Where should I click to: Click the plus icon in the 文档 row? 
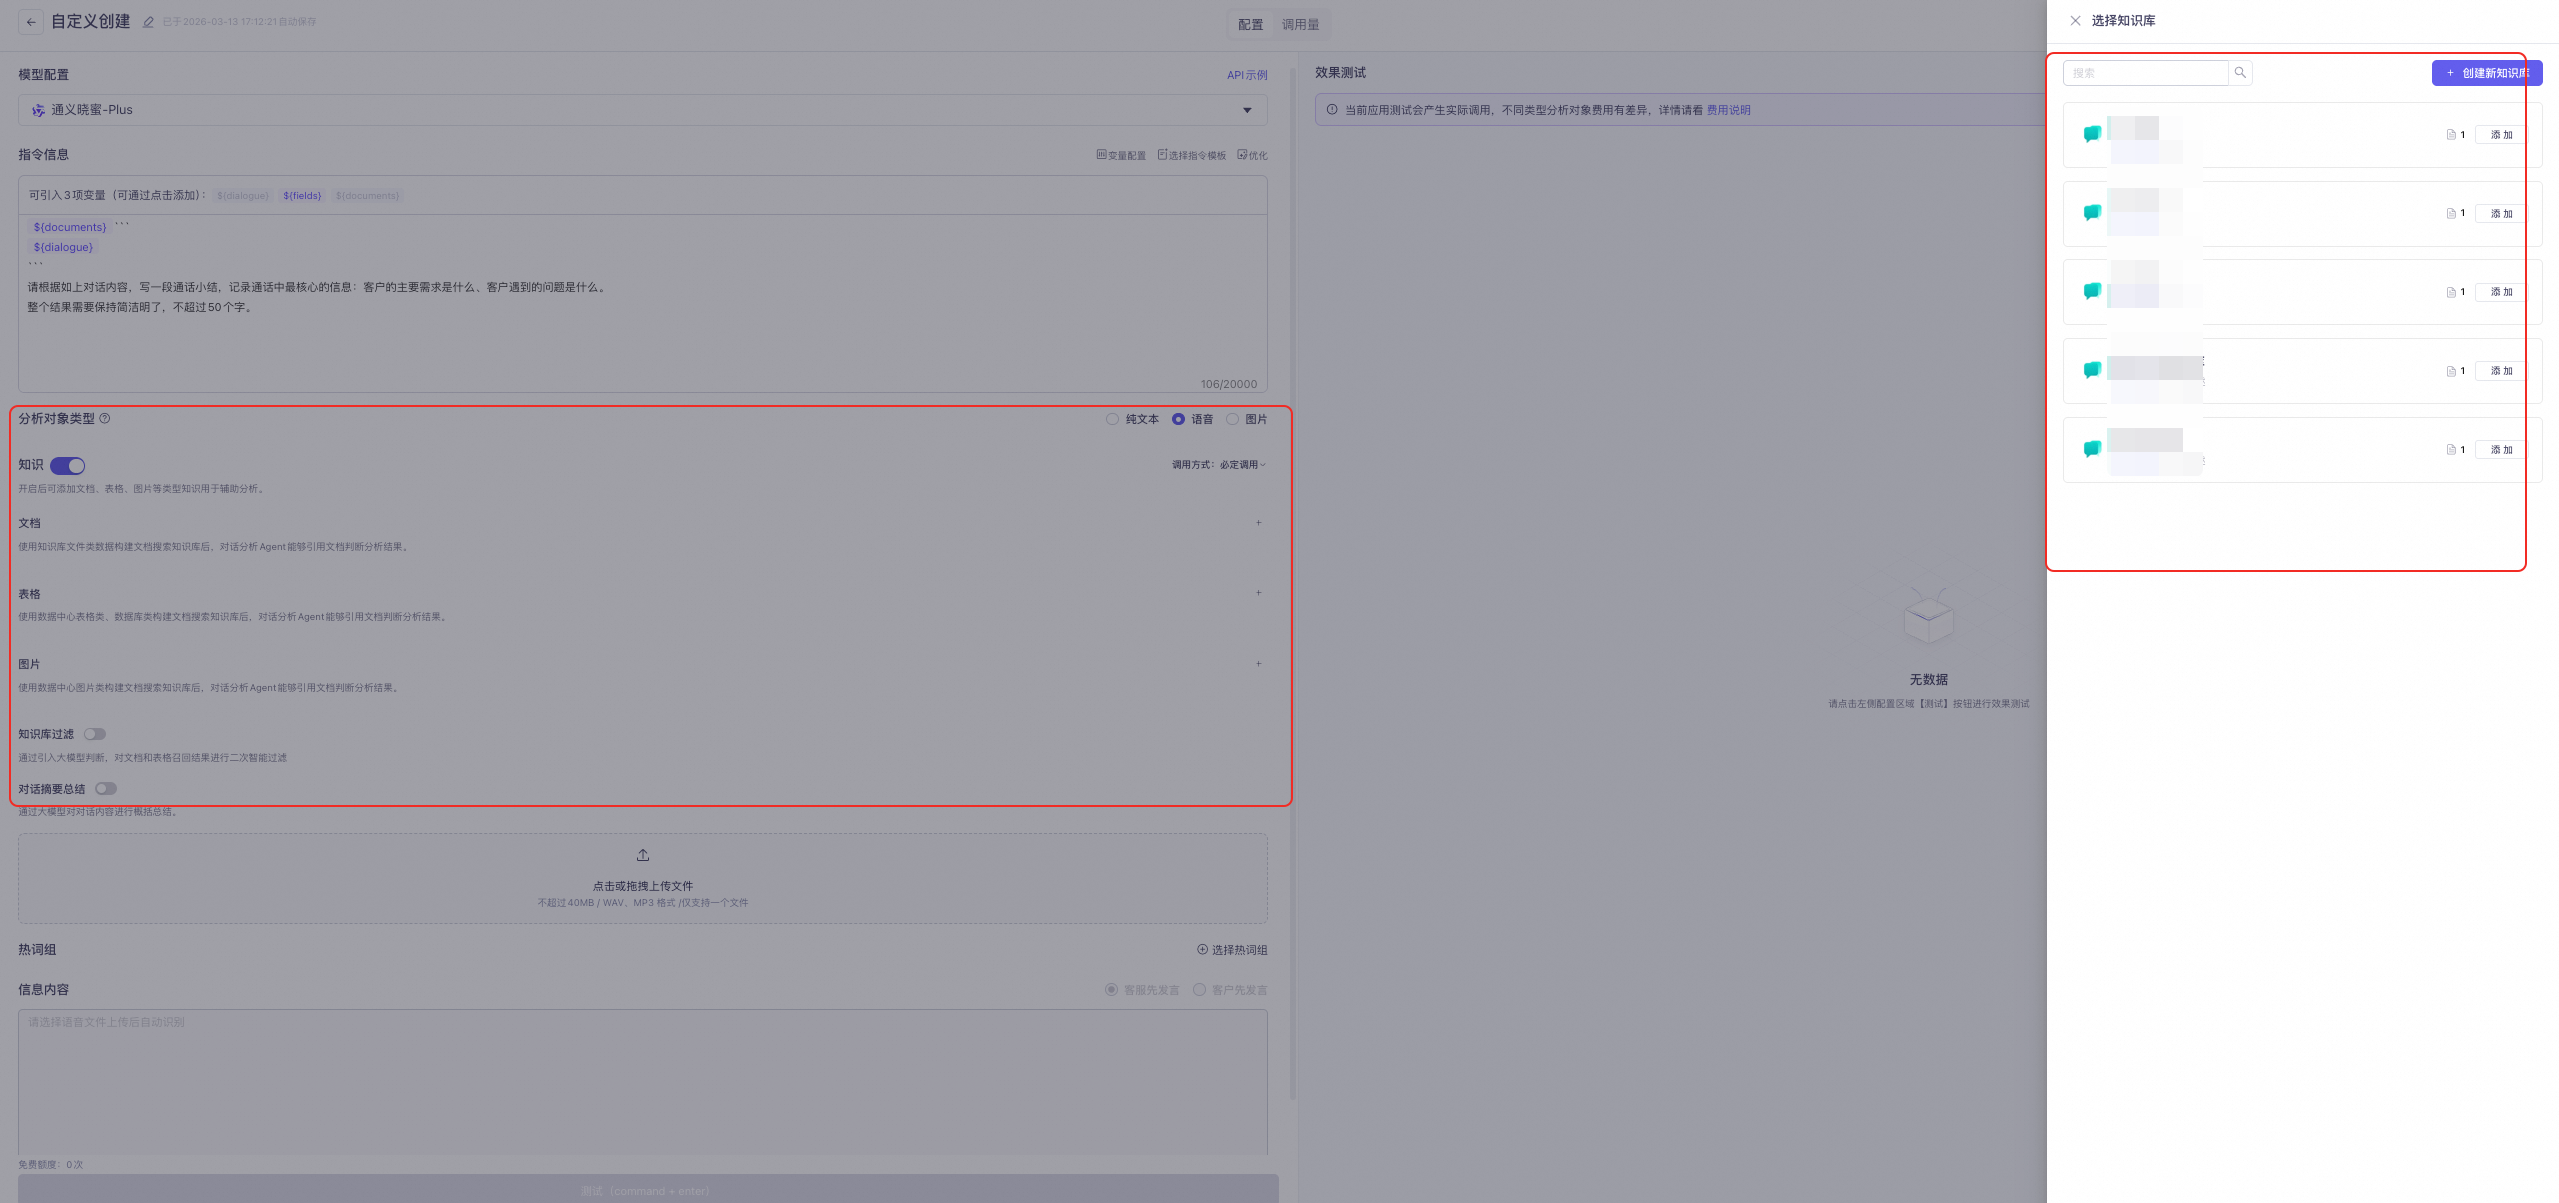coord(1259,523)
